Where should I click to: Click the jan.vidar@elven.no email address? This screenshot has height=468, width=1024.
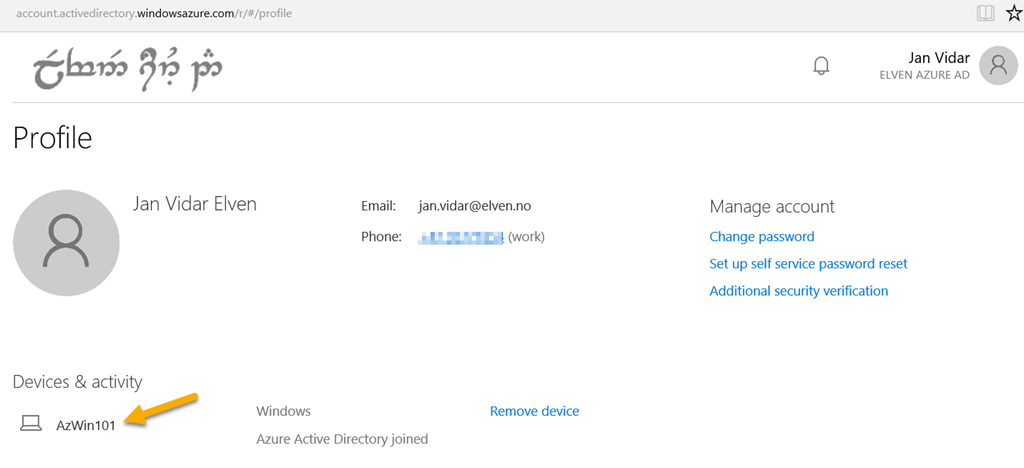click(x=475, y=206)
